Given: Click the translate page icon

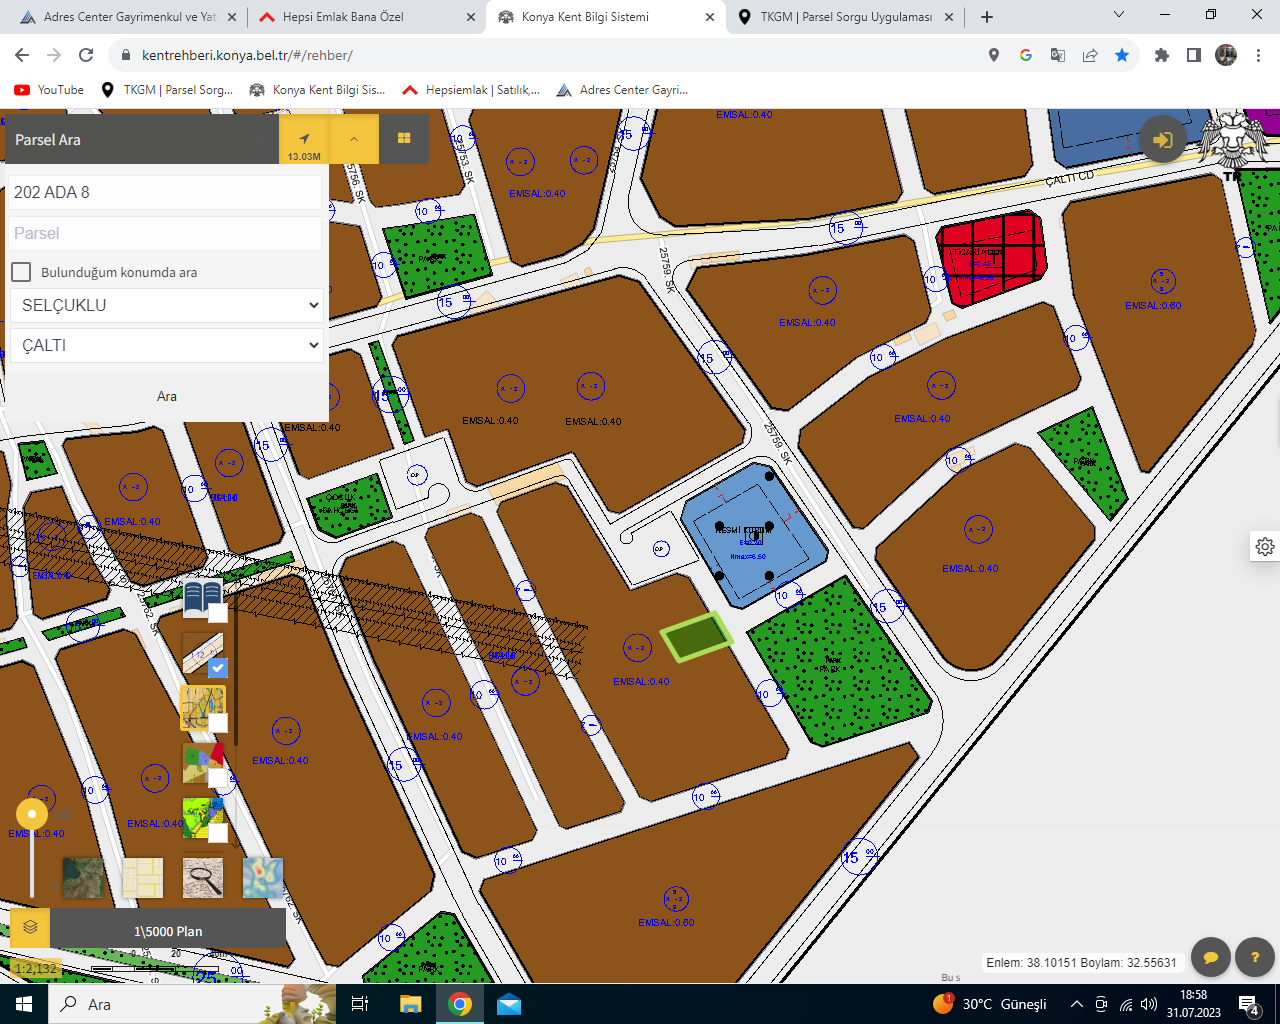Looking at the screenshot, I should point(1058,55).
